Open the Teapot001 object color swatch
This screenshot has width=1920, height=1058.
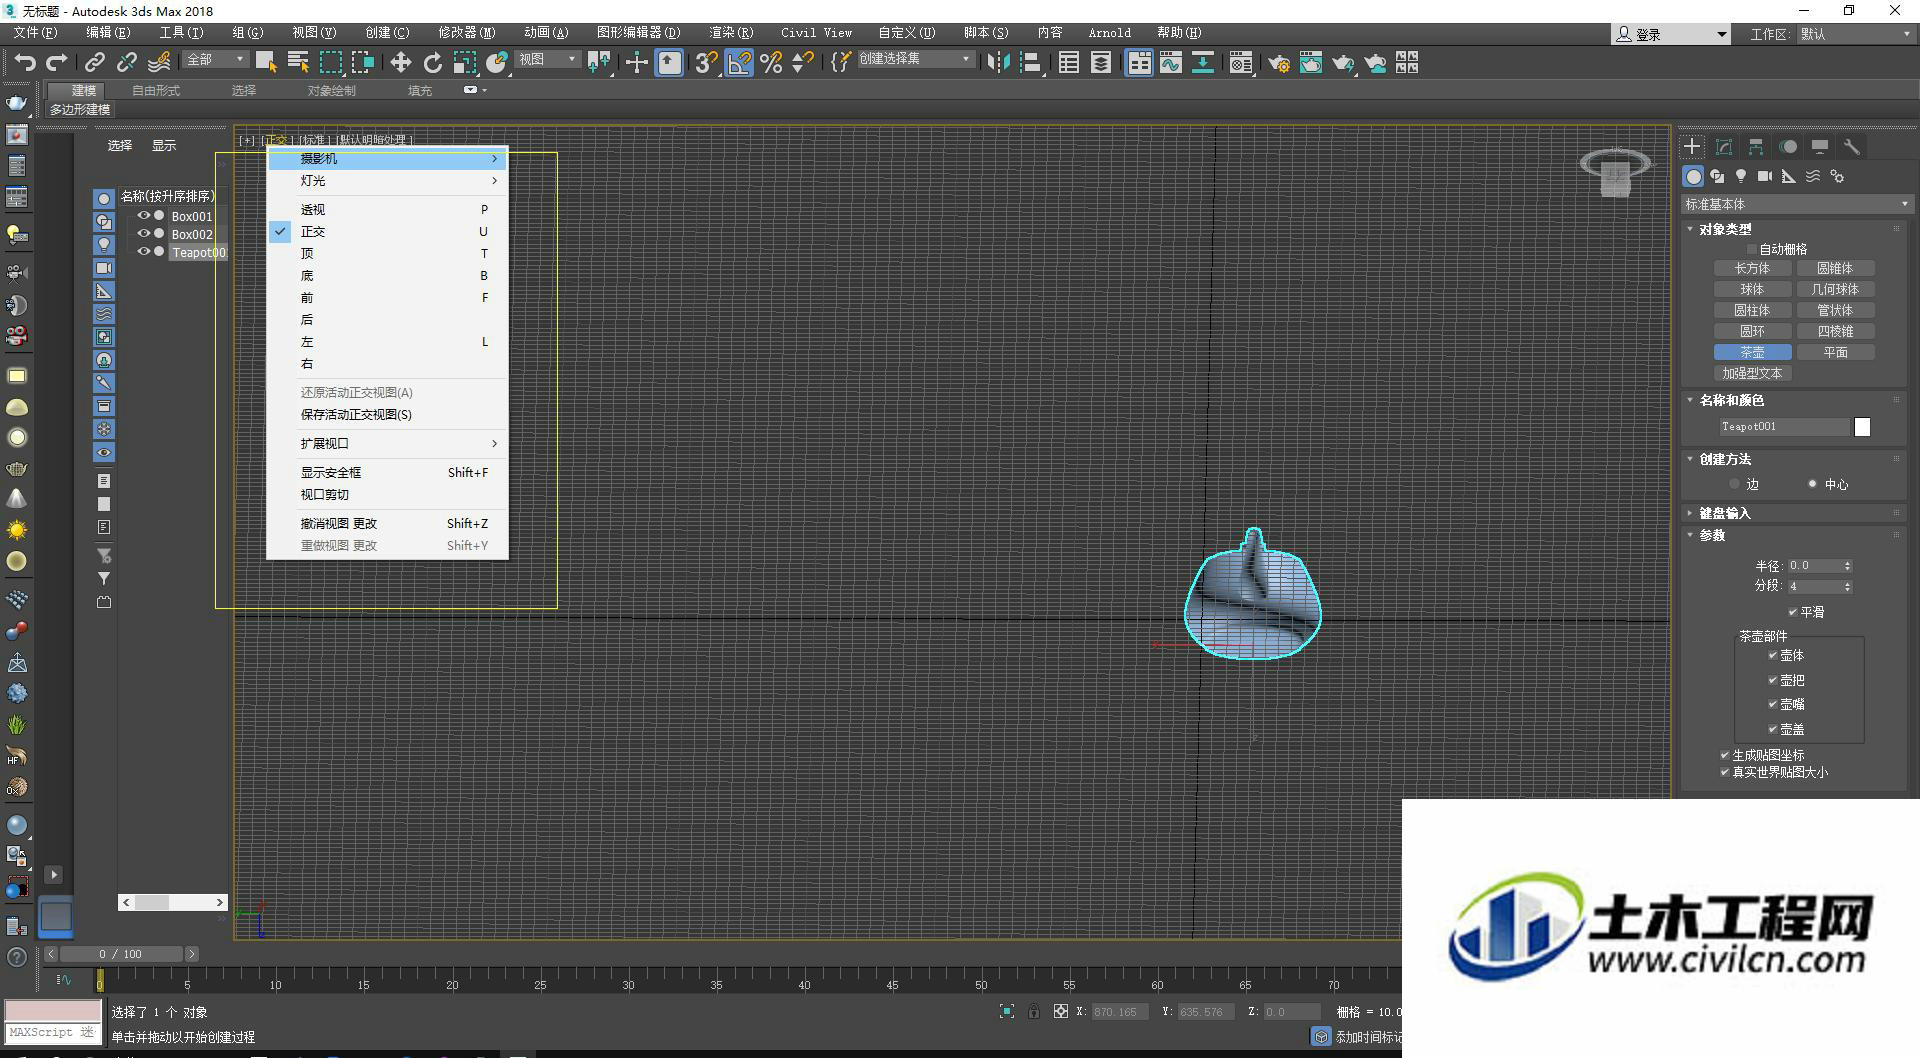1862,427
